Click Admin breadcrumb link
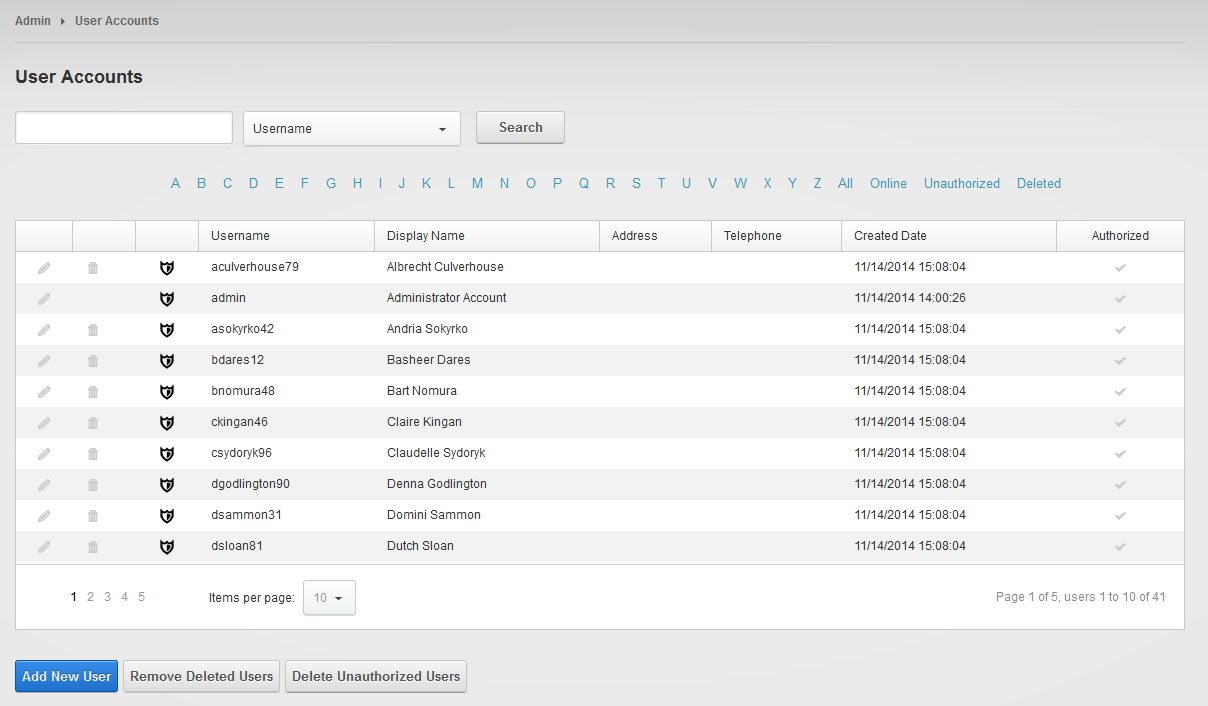Viewport: 1208px width, 706px height. pos(33,20)
